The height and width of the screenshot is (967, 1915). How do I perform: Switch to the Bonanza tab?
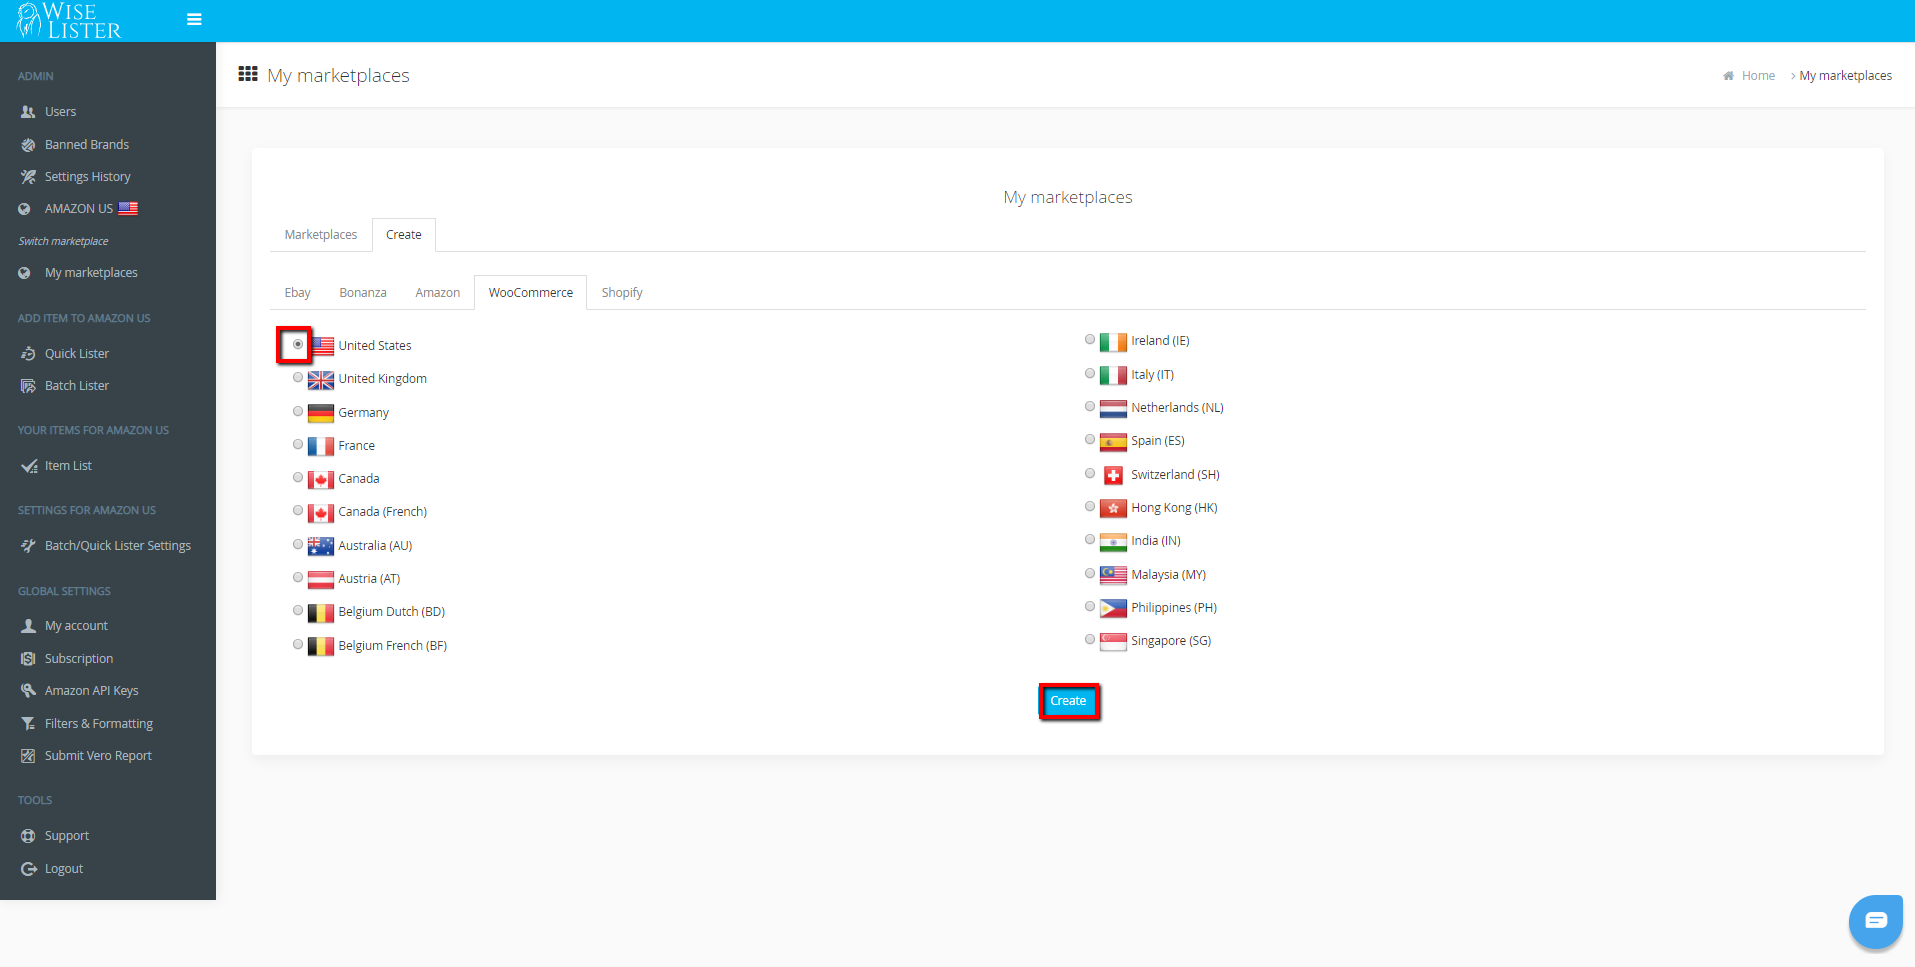click(363, 293)
